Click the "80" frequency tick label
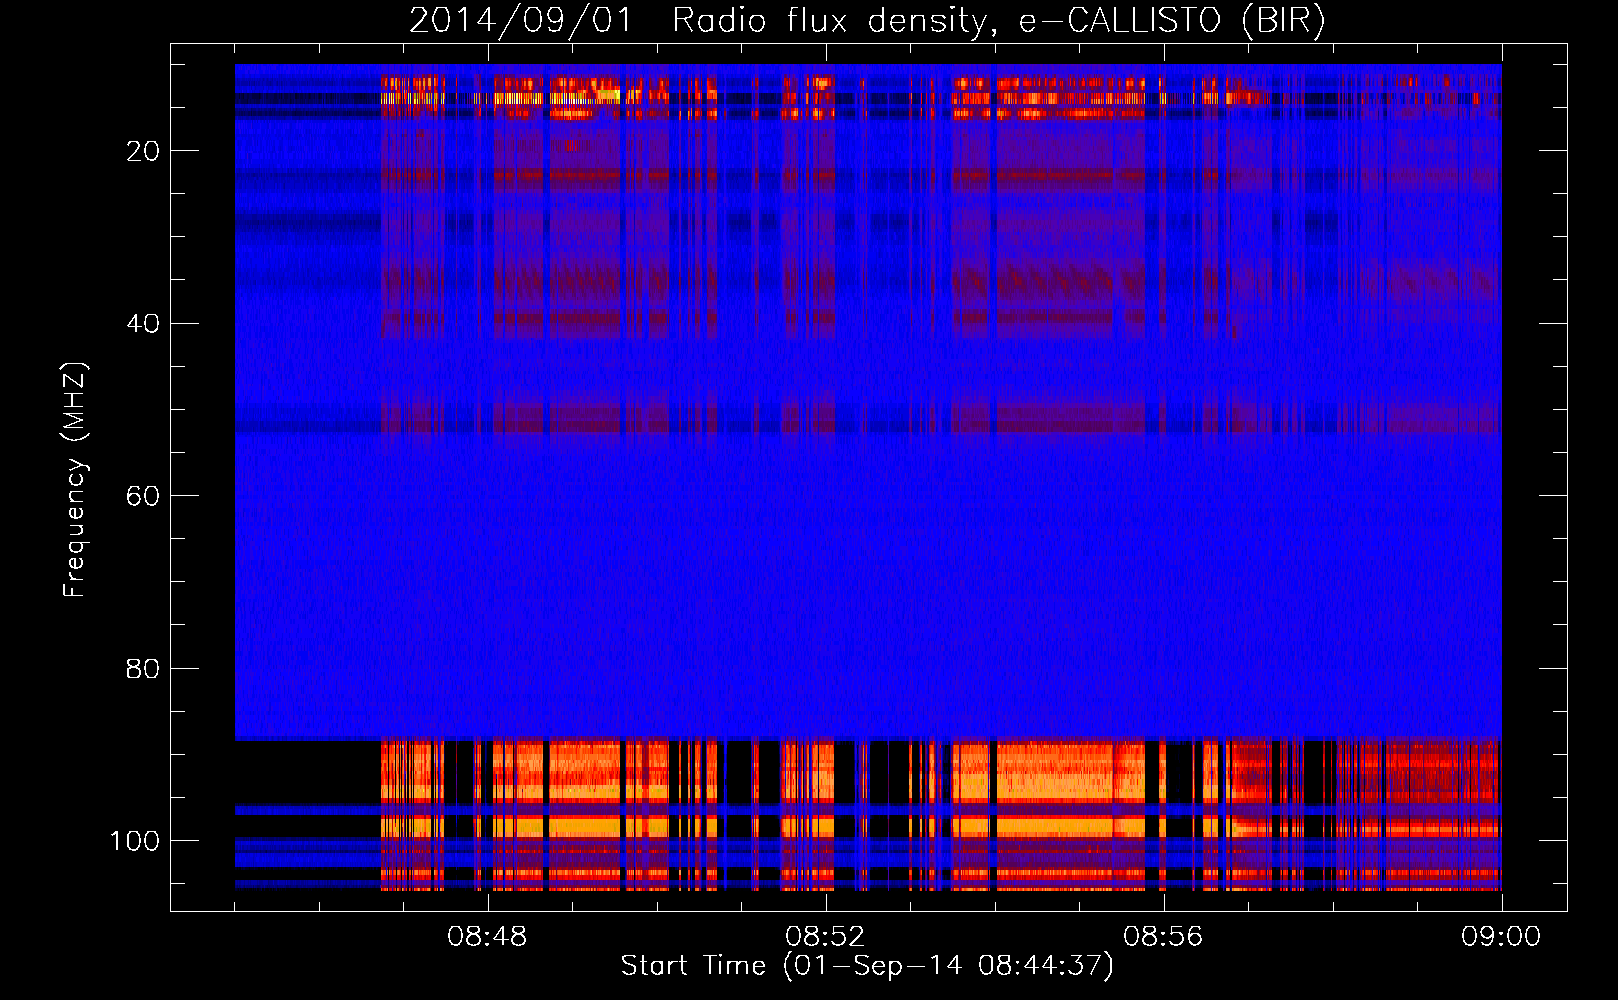Image resolution: width=1618 pixels, height=1000 pixels. click(x=143, y=669)
